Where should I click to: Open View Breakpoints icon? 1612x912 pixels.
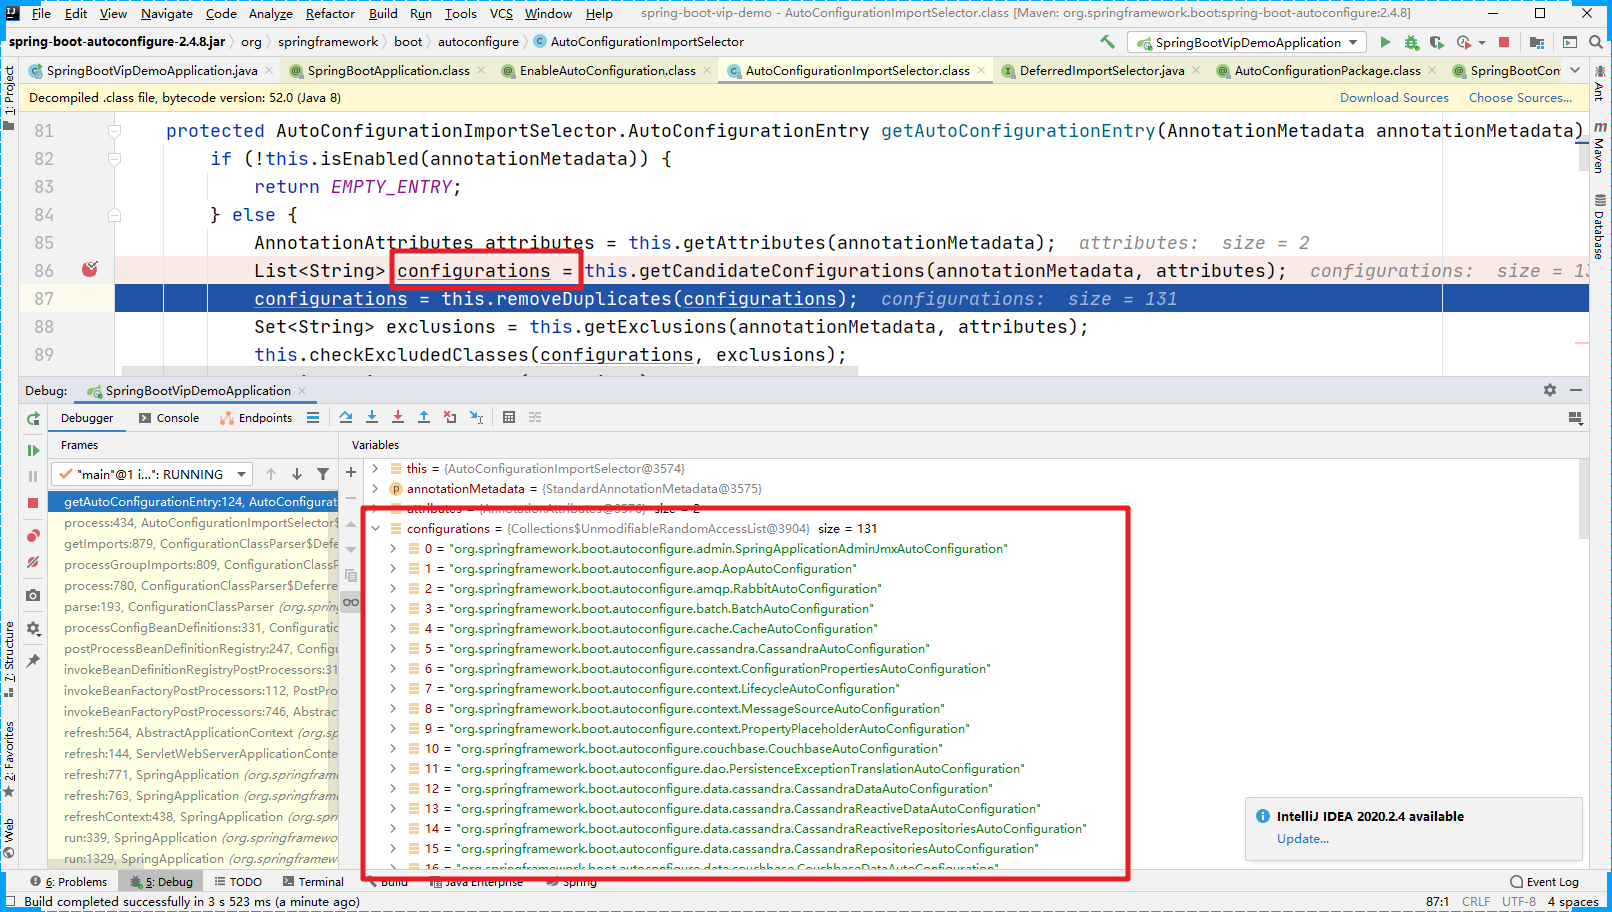point(33,536)
